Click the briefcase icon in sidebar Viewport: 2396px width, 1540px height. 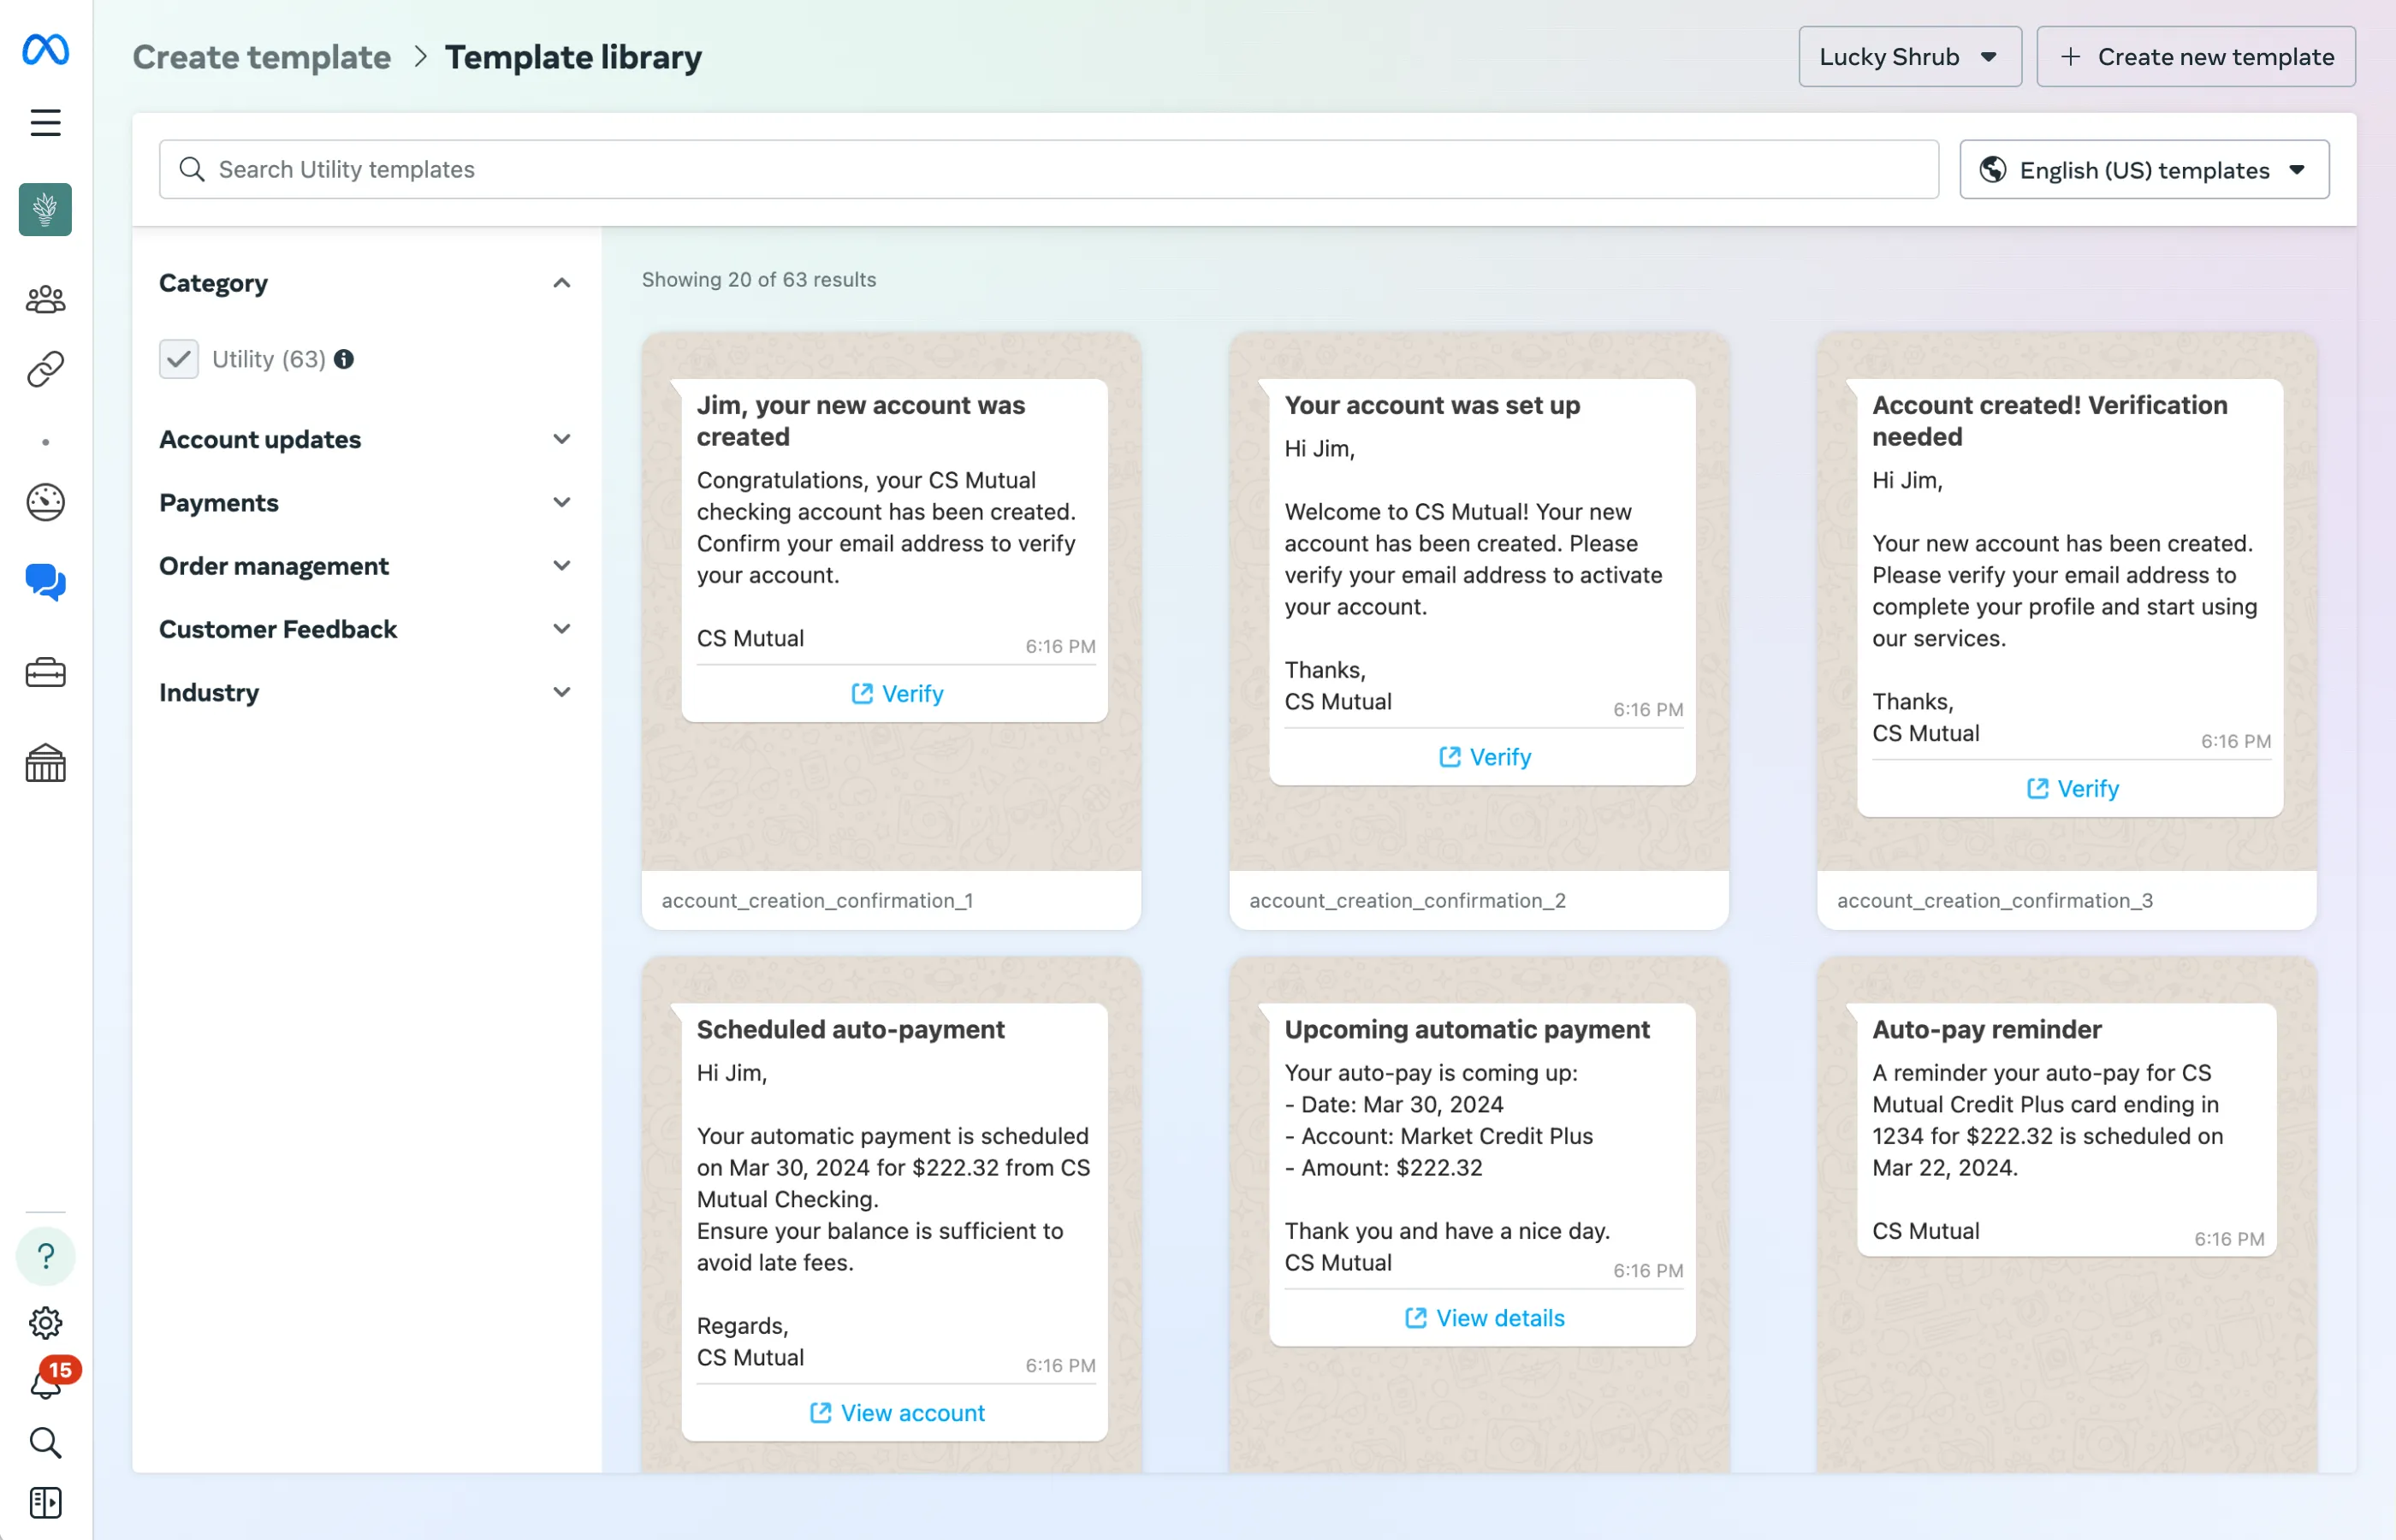[x=45, y=673]
